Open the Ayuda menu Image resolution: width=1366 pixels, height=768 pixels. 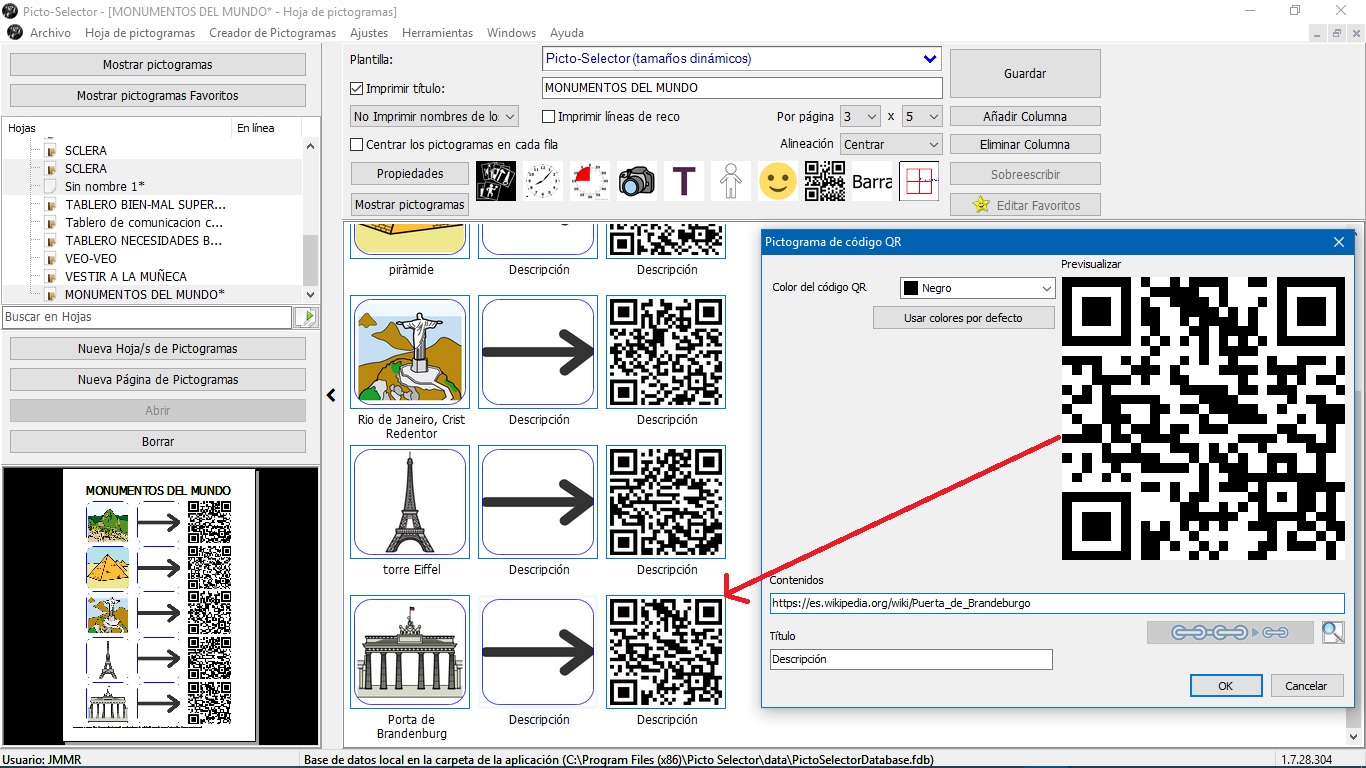click(x=567, y=33)
